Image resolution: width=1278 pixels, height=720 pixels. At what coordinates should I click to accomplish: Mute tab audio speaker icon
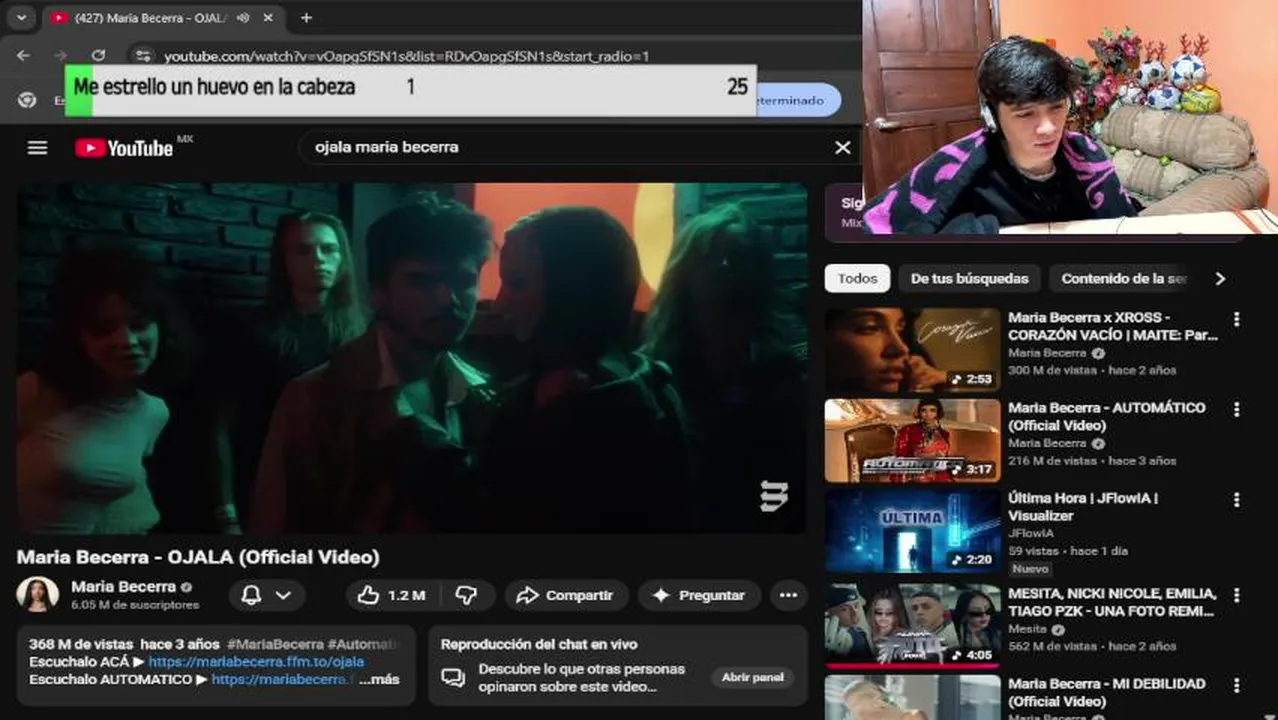coord(245,17)
